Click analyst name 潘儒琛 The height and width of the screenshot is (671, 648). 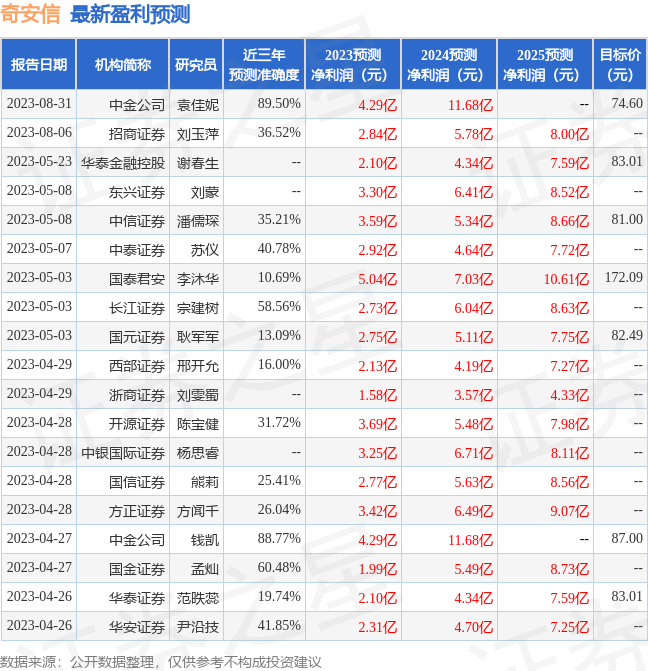click(198, 221)
